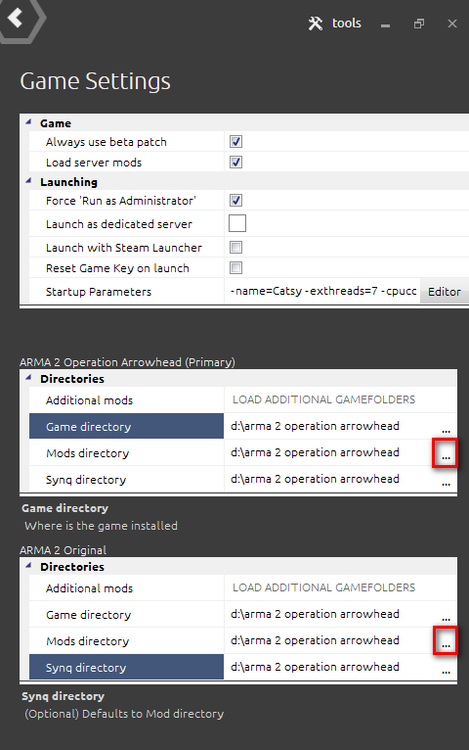Uncheck Always use beta patch

(x=236, y=142)
